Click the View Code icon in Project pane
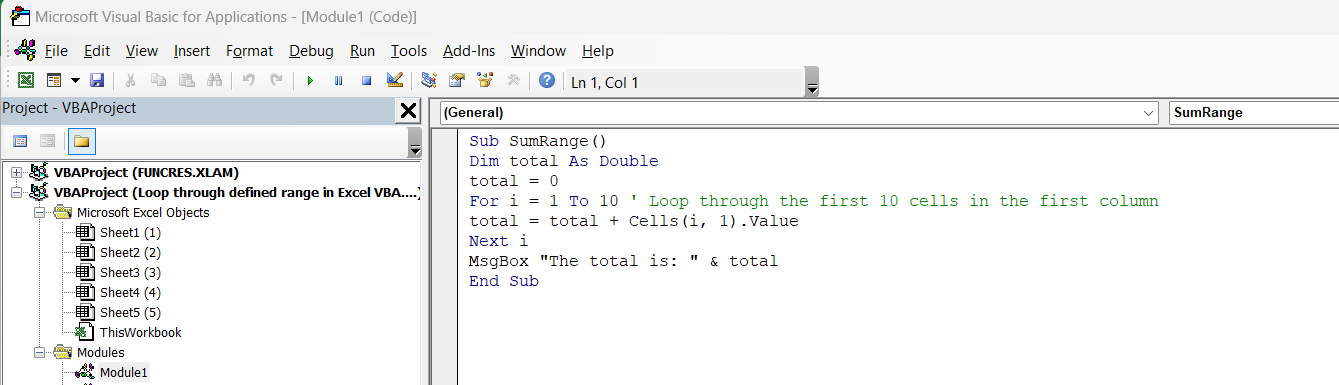 click(x=20, y=141)
